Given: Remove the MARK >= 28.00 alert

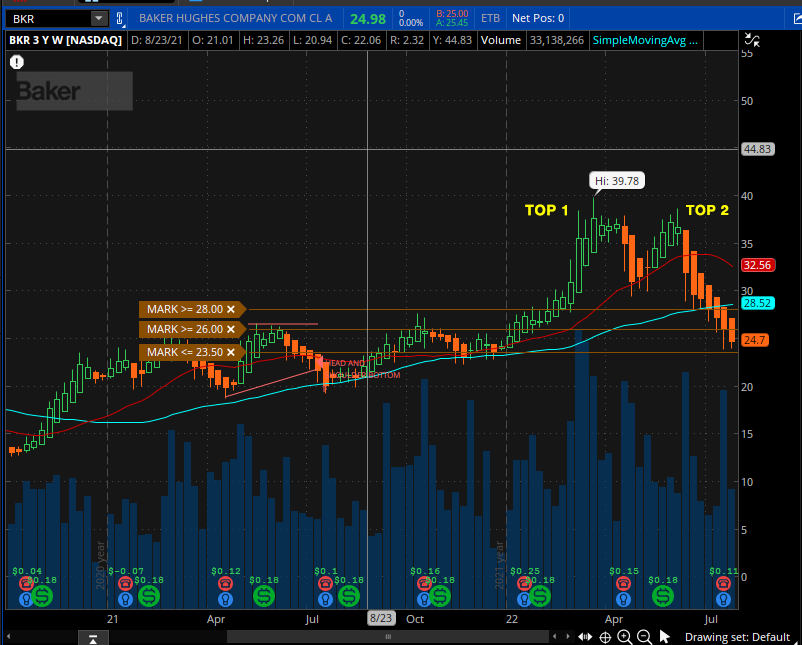Looking at the screenshot, I should 231,309.
